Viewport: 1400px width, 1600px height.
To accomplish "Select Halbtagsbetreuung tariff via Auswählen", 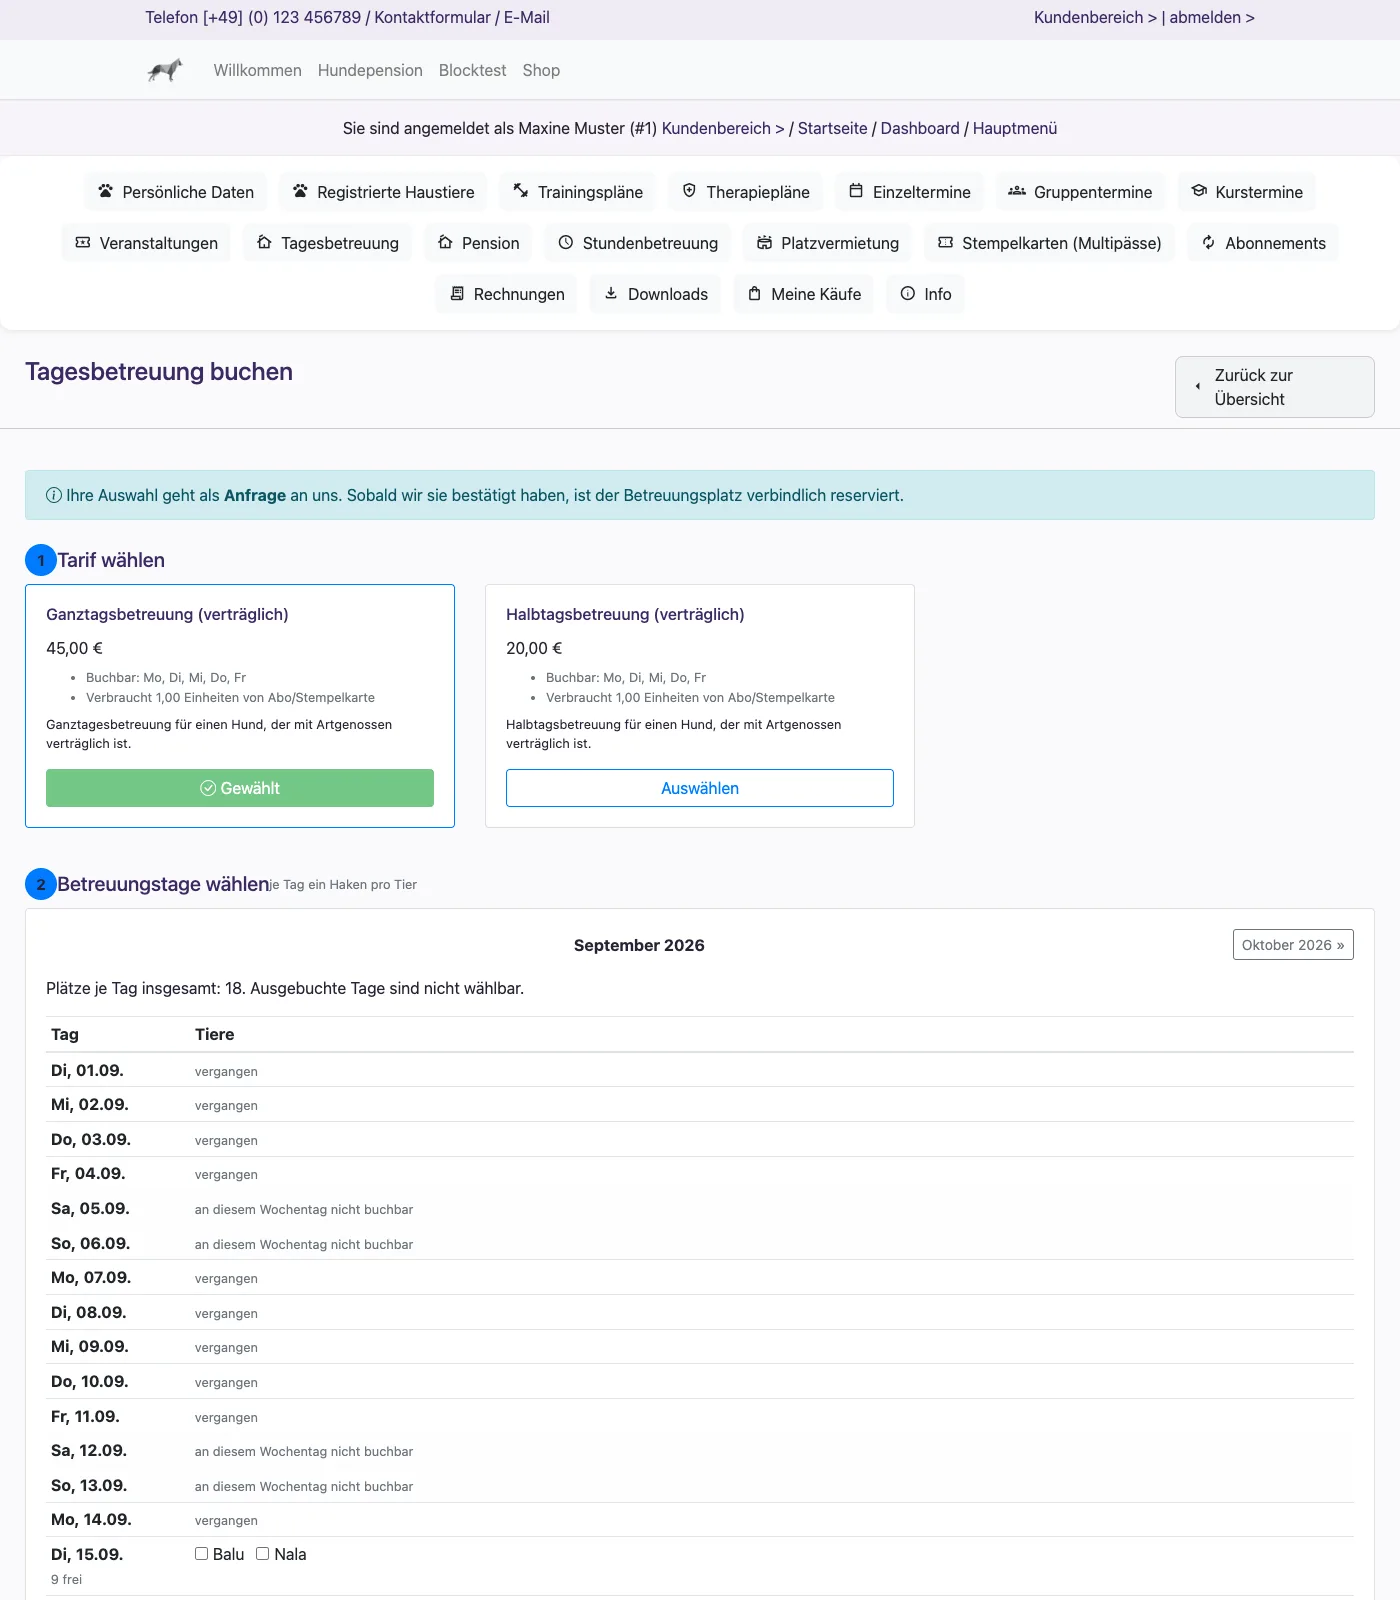I will point(700,788).
